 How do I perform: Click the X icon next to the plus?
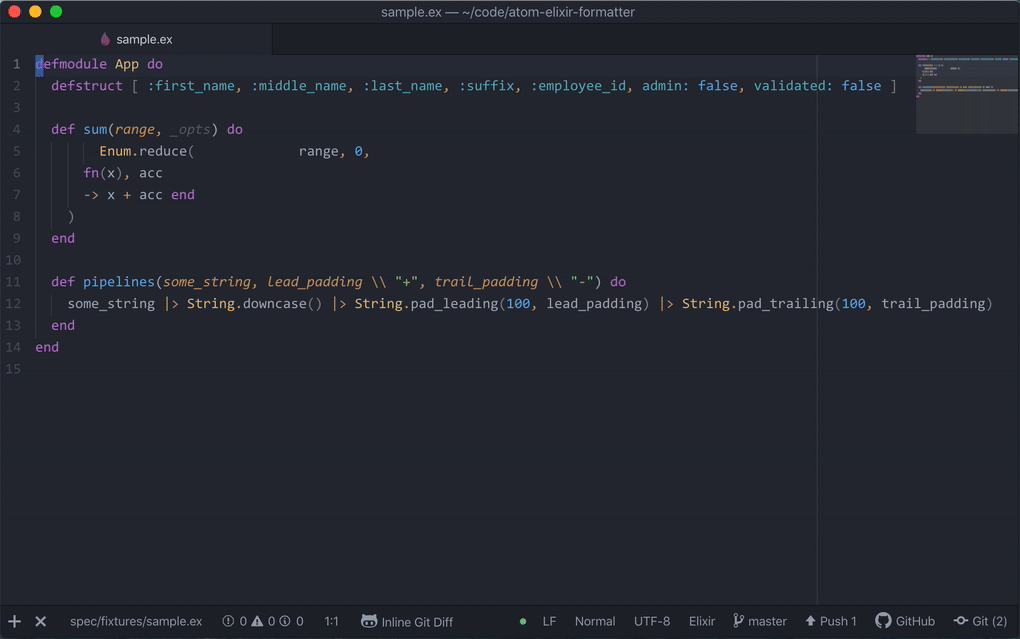[x=39, y=621]
